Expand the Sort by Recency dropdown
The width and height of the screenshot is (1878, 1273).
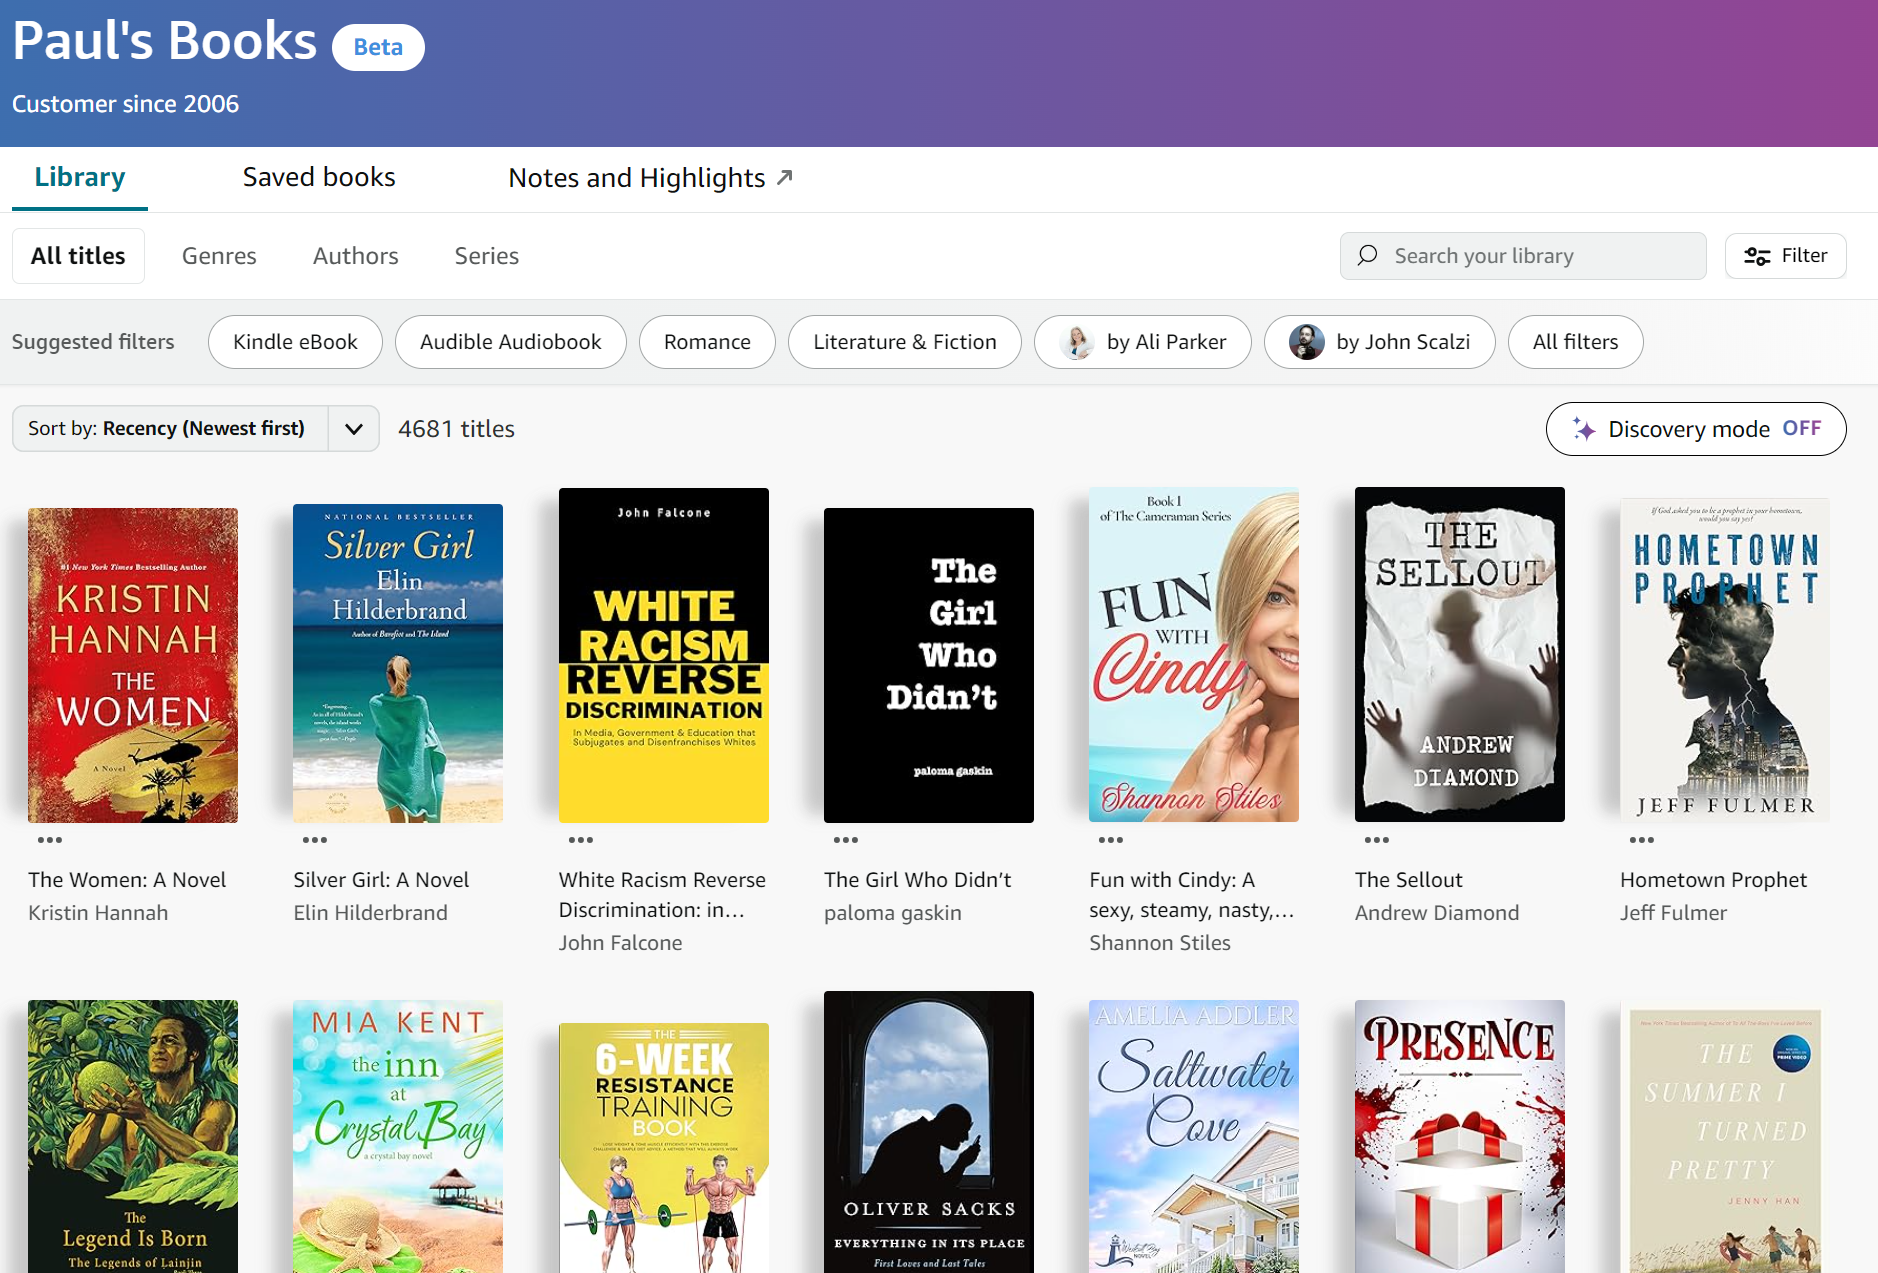coord(353,429)
